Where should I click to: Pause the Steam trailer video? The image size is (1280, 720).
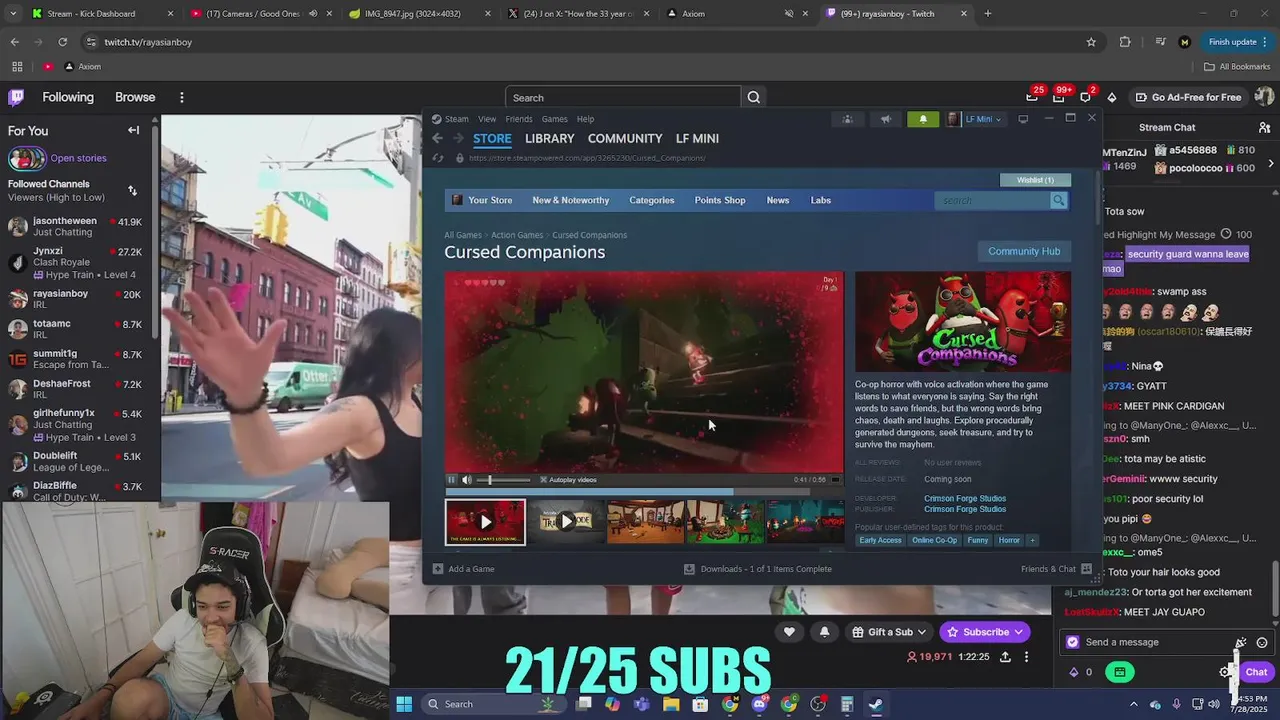[x=451, y=480]
